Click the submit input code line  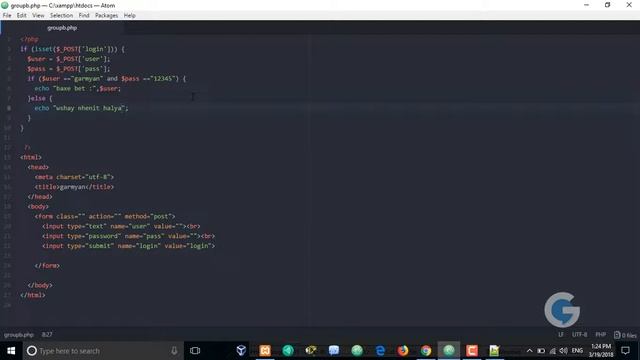tap(128, 246)
